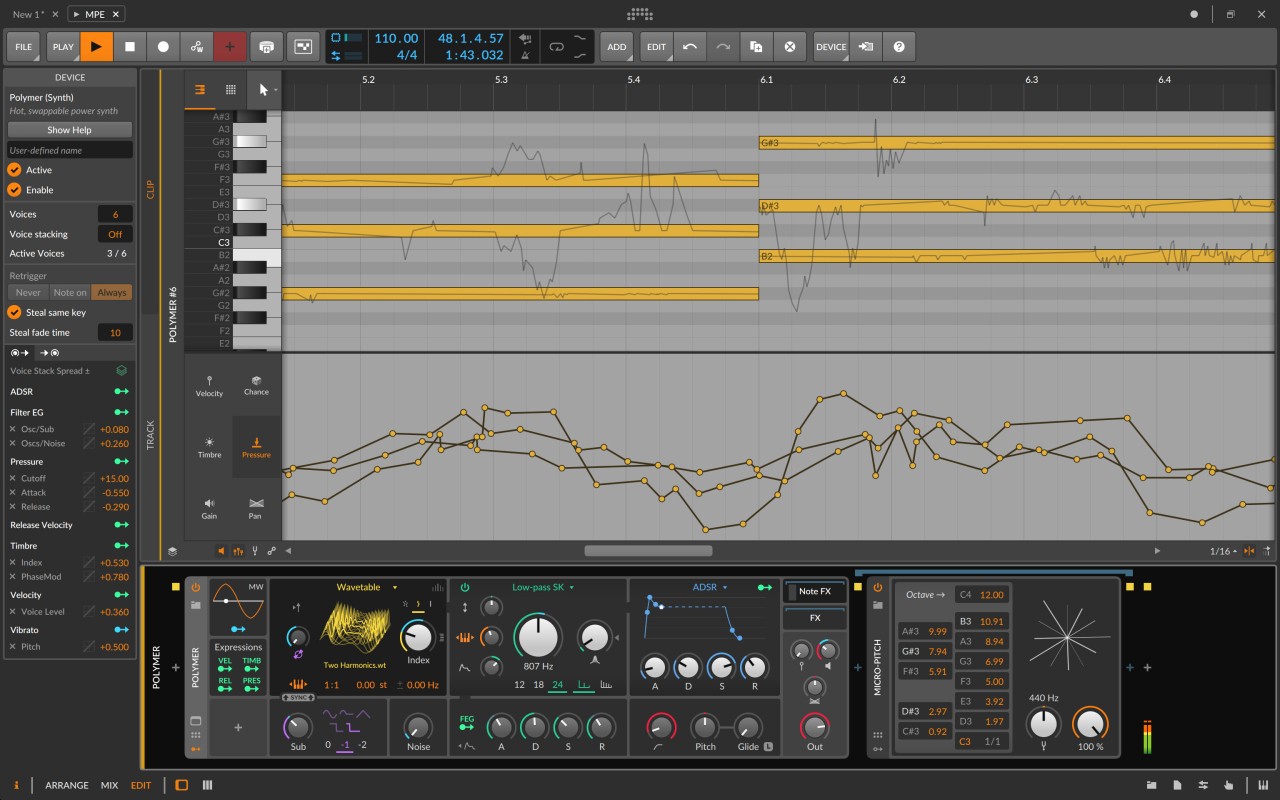Select the Velocity expression lane

tap(208, 384)
